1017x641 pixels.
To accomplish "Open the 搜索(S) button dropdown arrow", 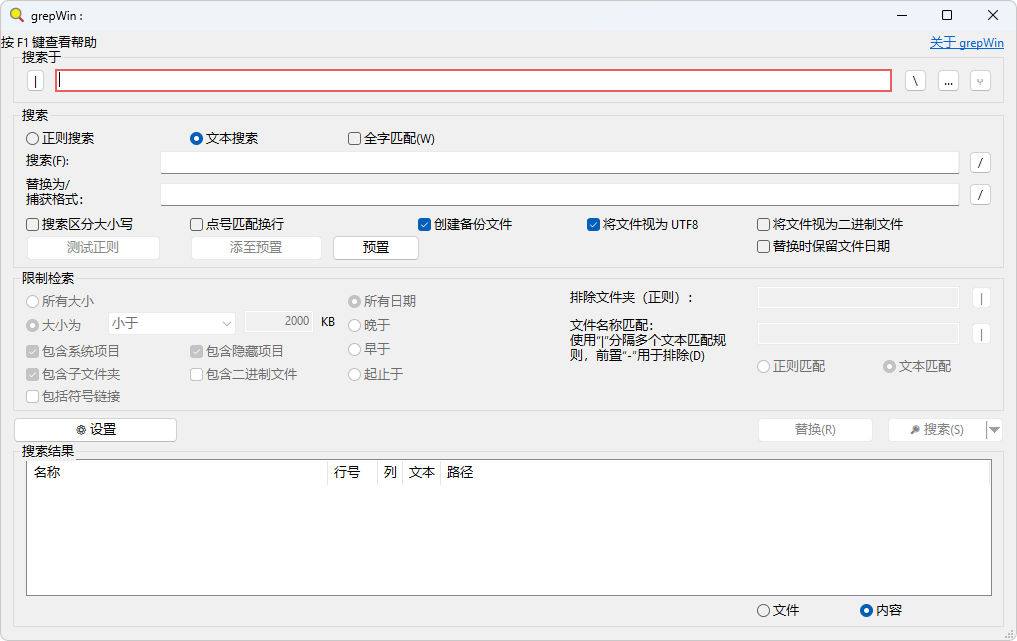I will click(x=994, y=429).
